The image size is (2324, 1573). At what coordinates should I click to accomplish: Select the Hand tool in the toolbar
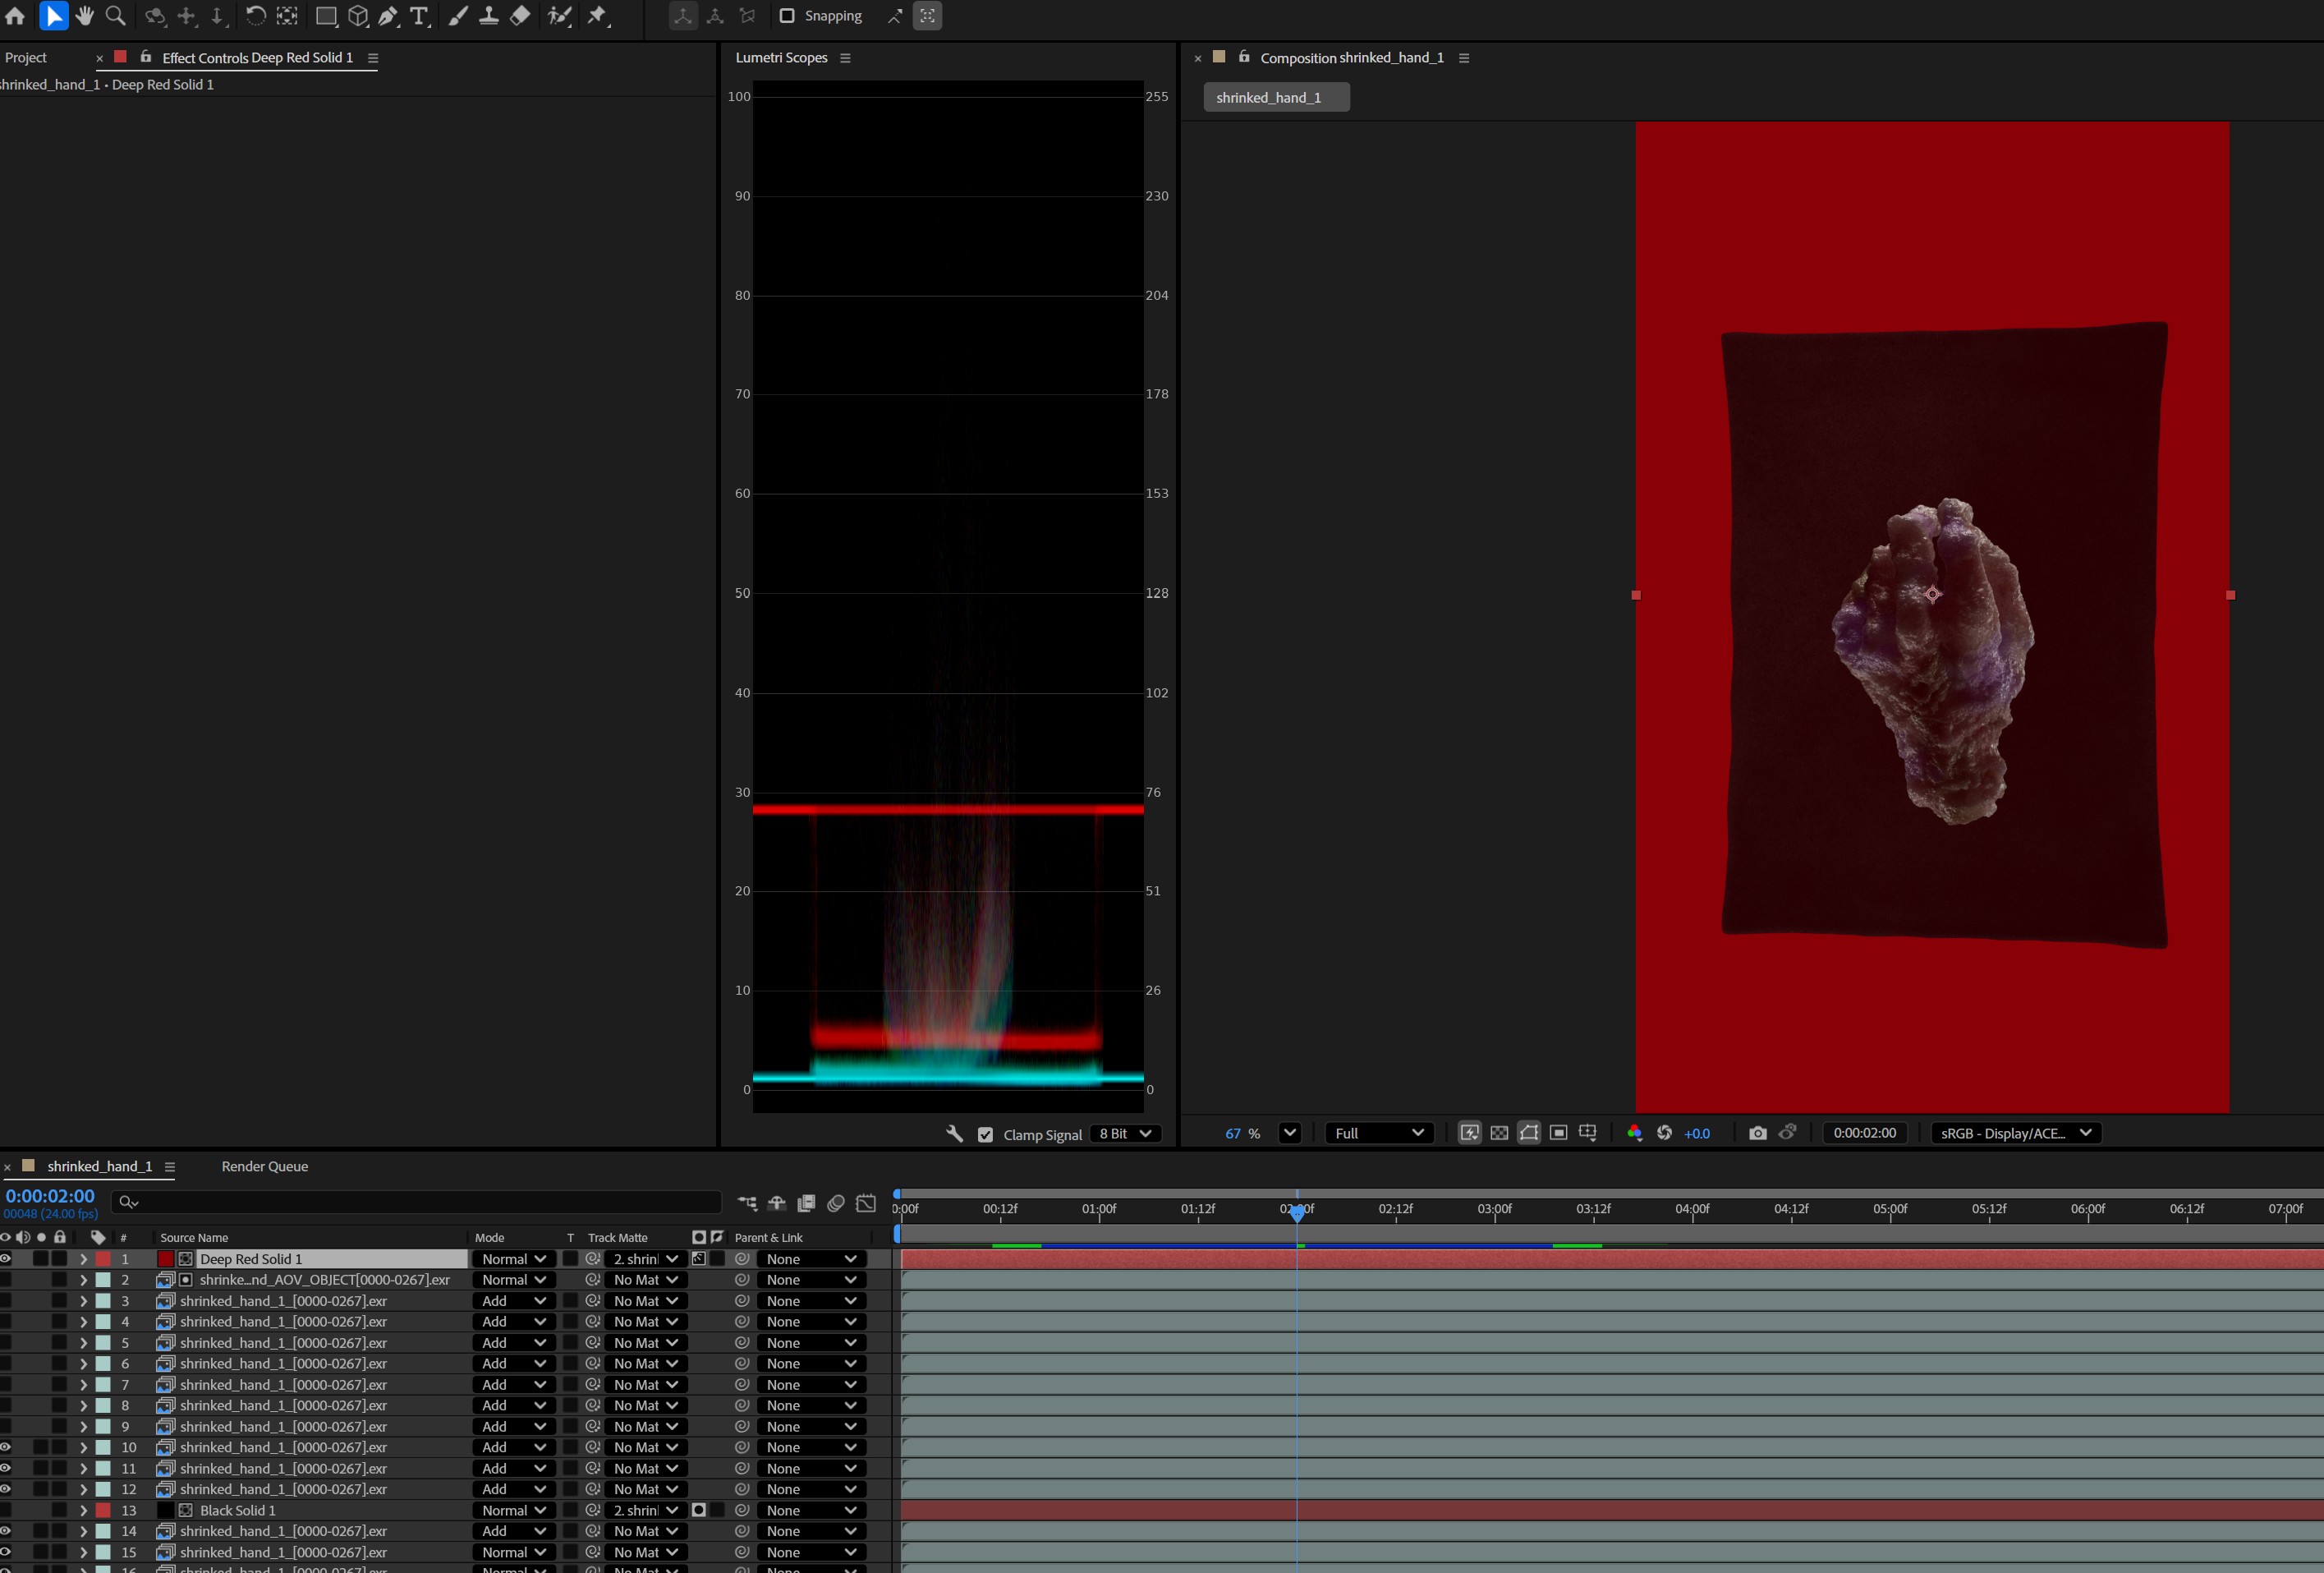pyautogui.click(x=85, y=16)
